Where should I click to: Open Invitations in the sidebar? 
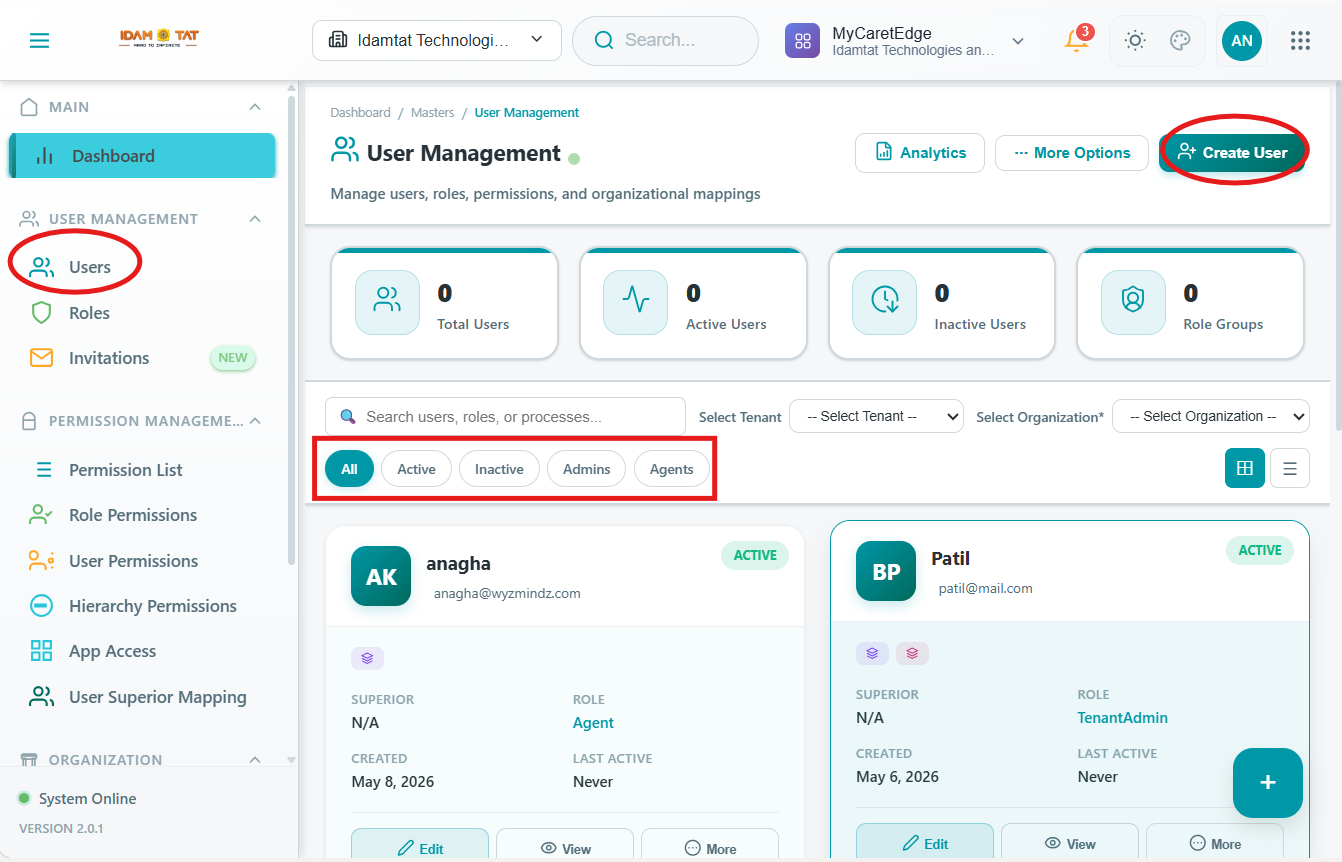(109, 358)
